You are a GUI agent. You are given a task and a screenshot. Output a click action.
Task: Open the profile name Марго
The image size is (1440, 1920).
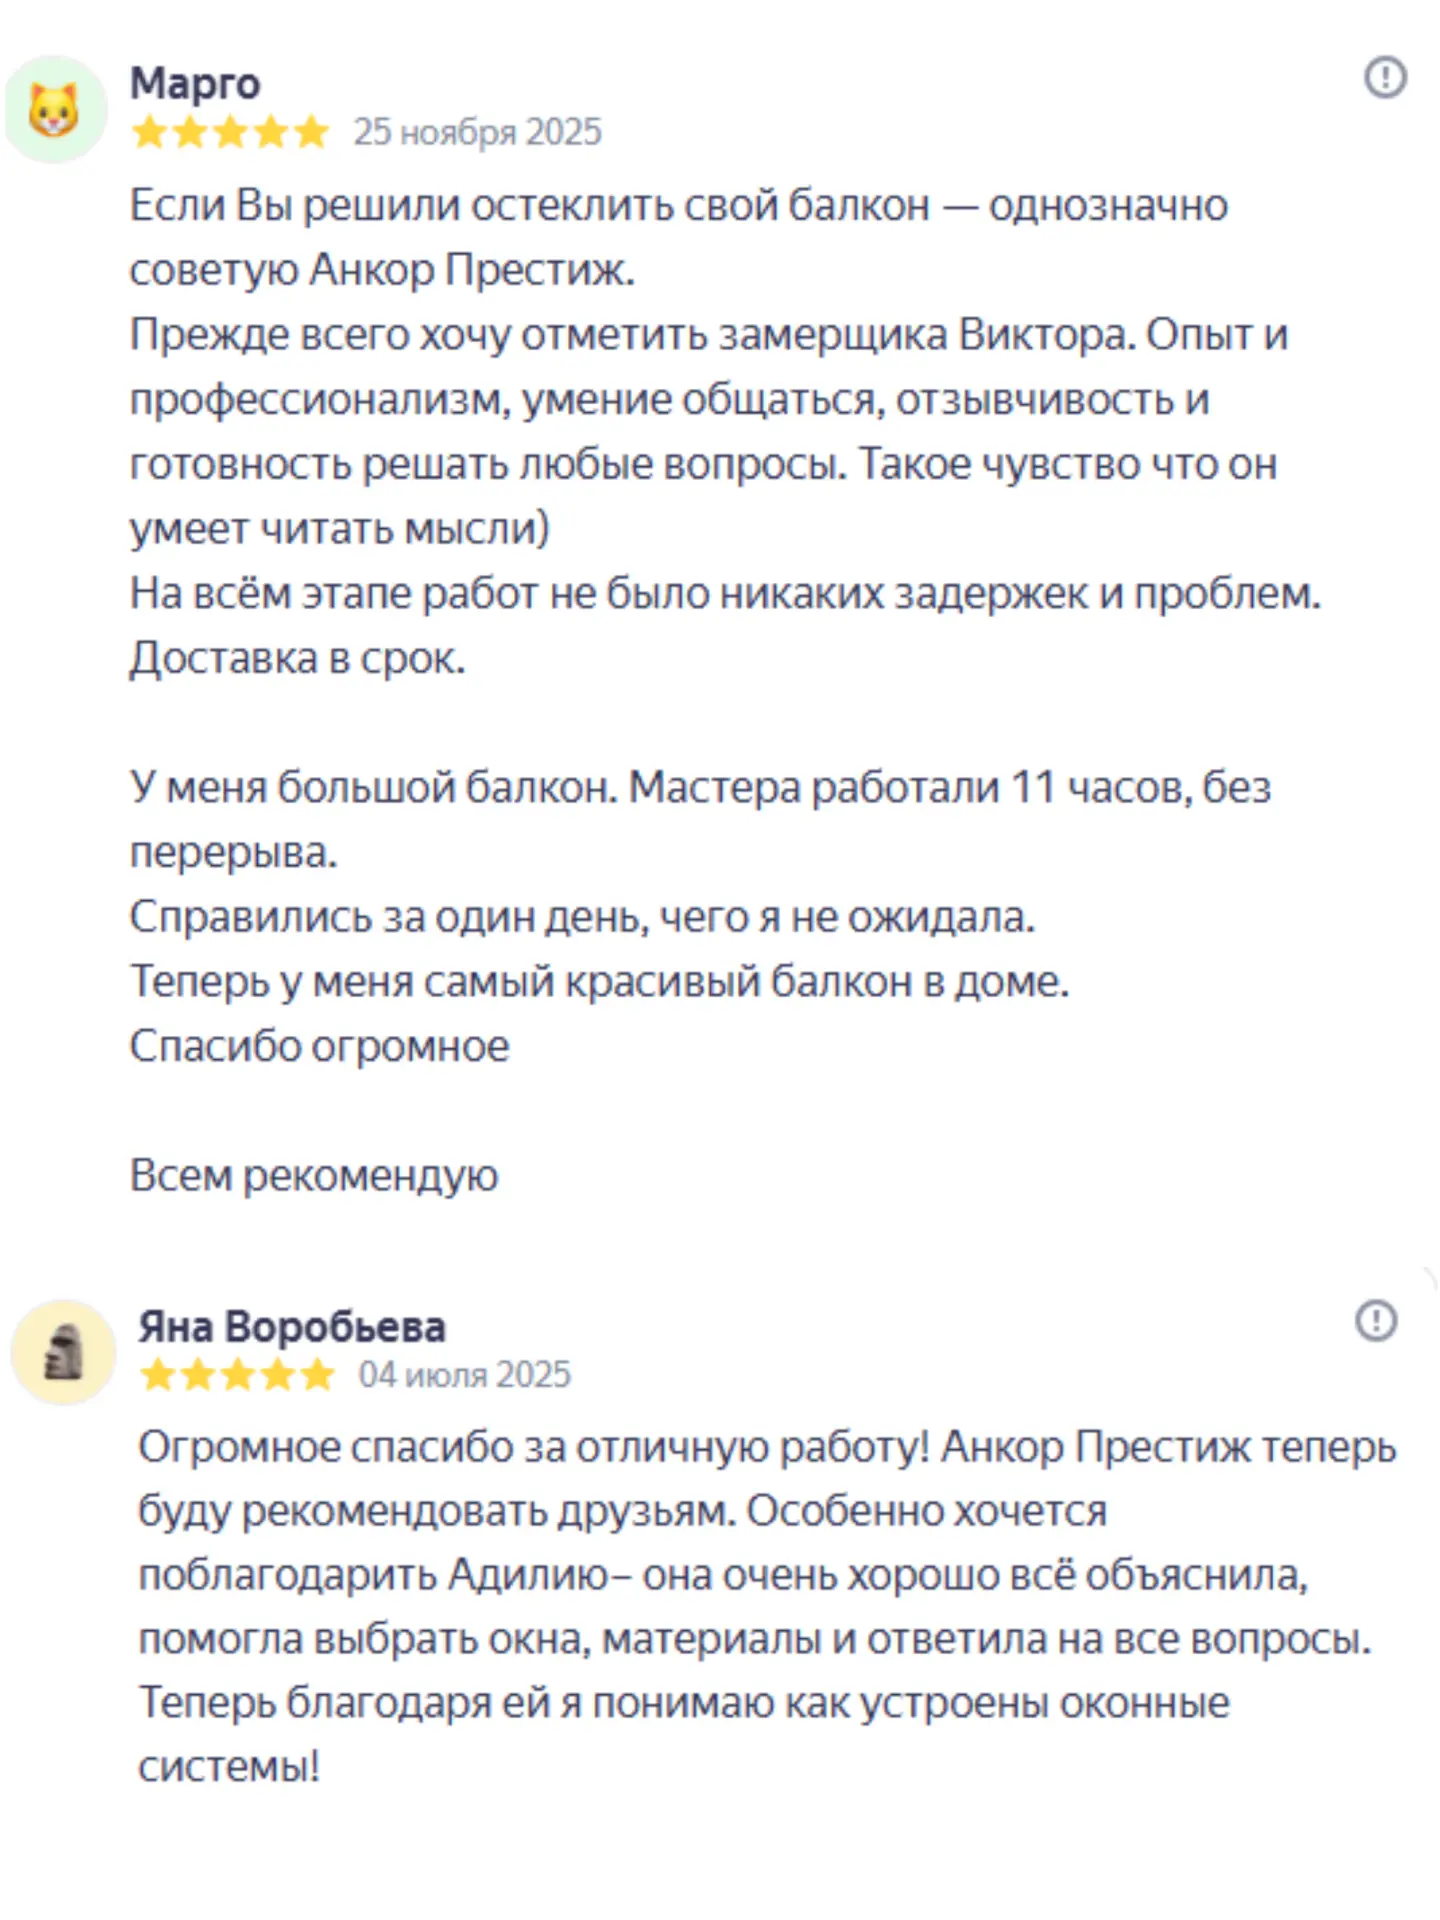pos(195,83)
